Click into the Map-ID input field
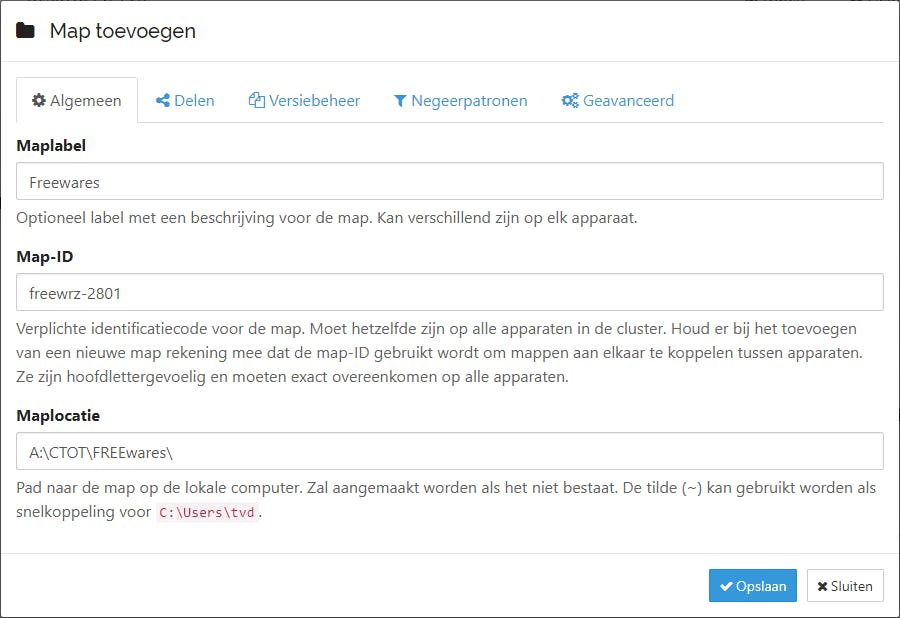Viewport: 900px width, 618px height. pos(450,293)
